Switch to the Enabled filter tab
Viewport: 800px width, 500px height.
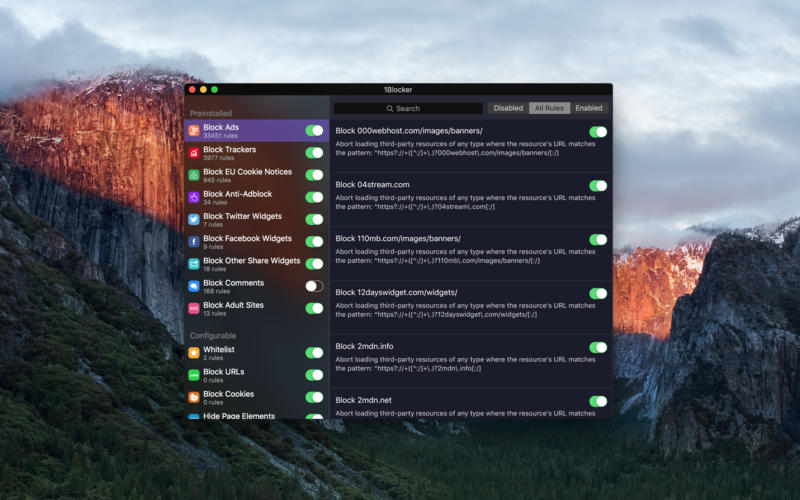coord(589,108)
